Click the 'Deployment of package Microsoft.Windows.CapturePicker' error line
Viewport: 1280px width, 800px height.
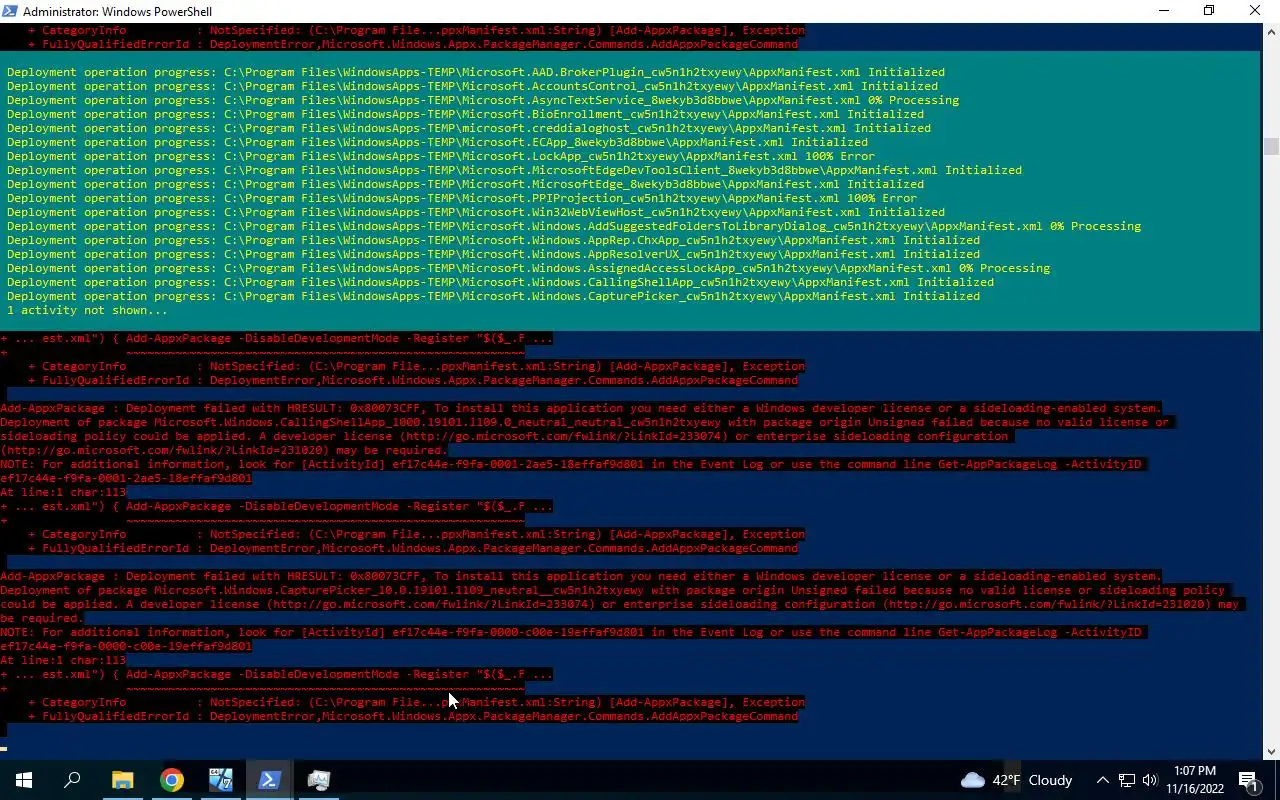(612, 590)
